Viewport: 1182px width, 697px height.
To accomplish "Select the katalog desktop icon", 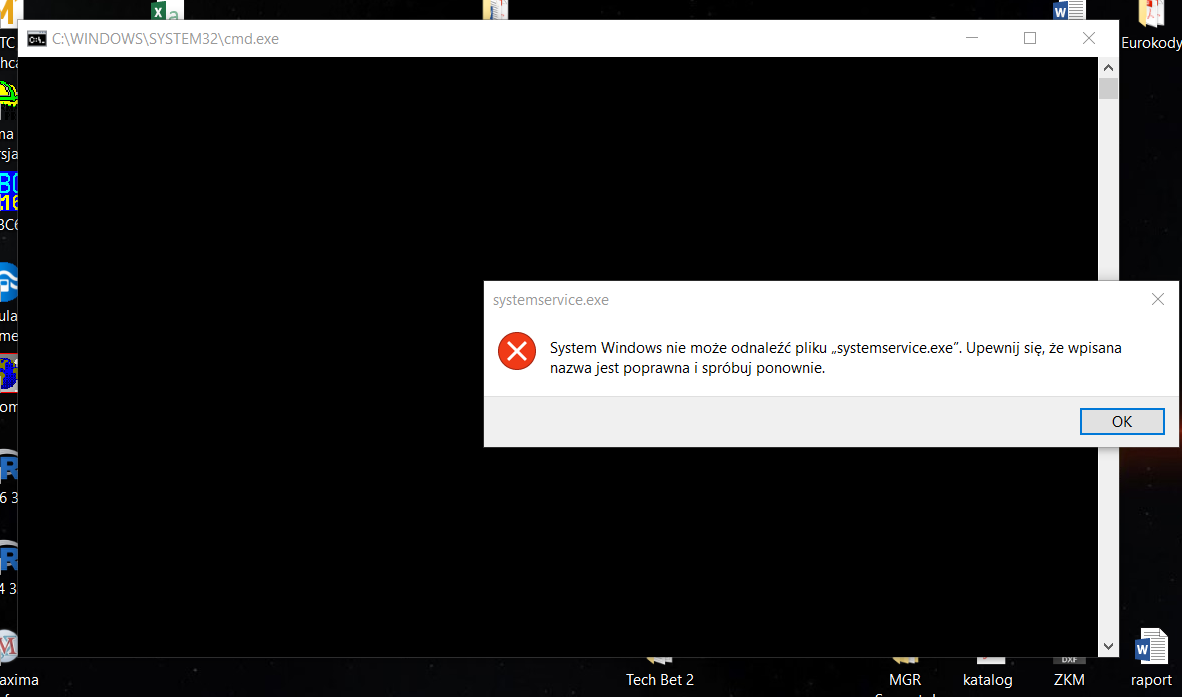I will 988,670.
